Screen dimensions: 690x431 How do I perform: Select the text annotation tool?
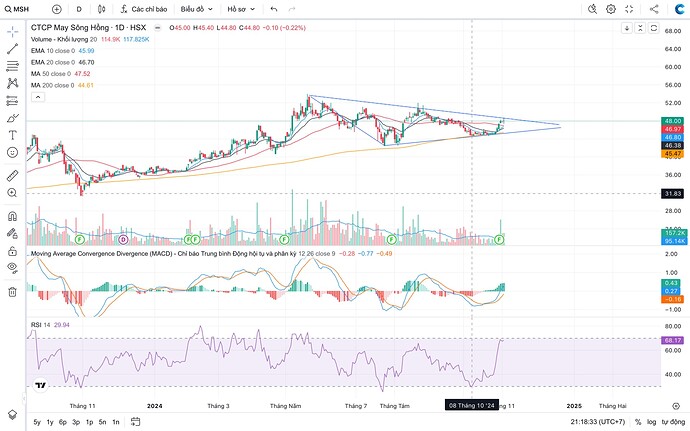12,135
